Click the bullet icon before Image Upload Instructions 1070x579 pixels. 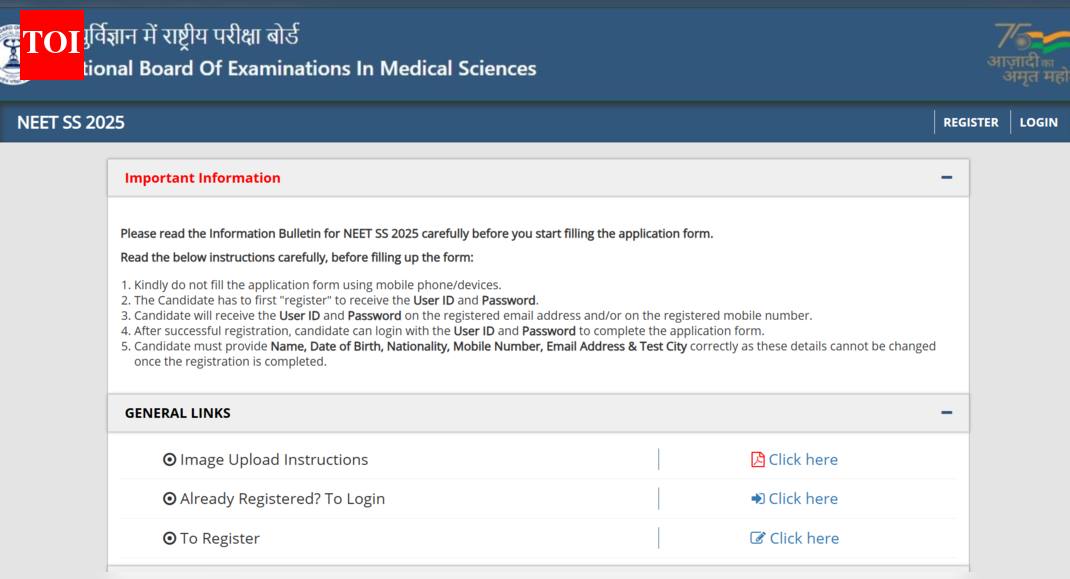click(169, 460)
